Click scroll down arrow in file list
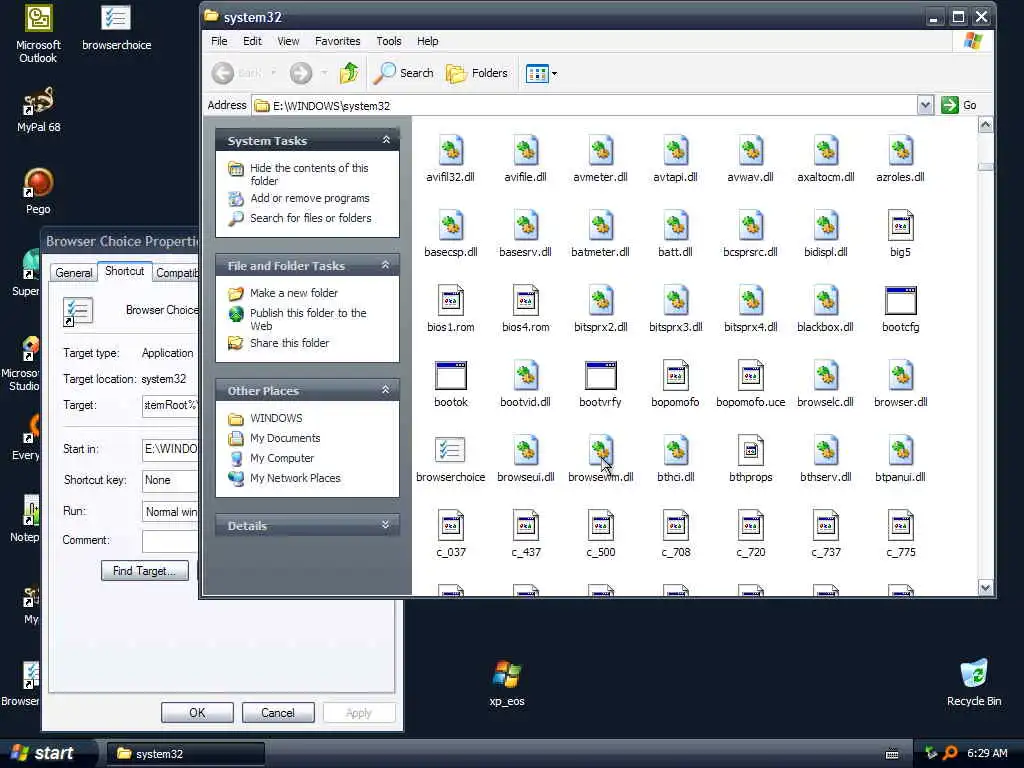Screen dimensions: 1024x768 point(985,588)
